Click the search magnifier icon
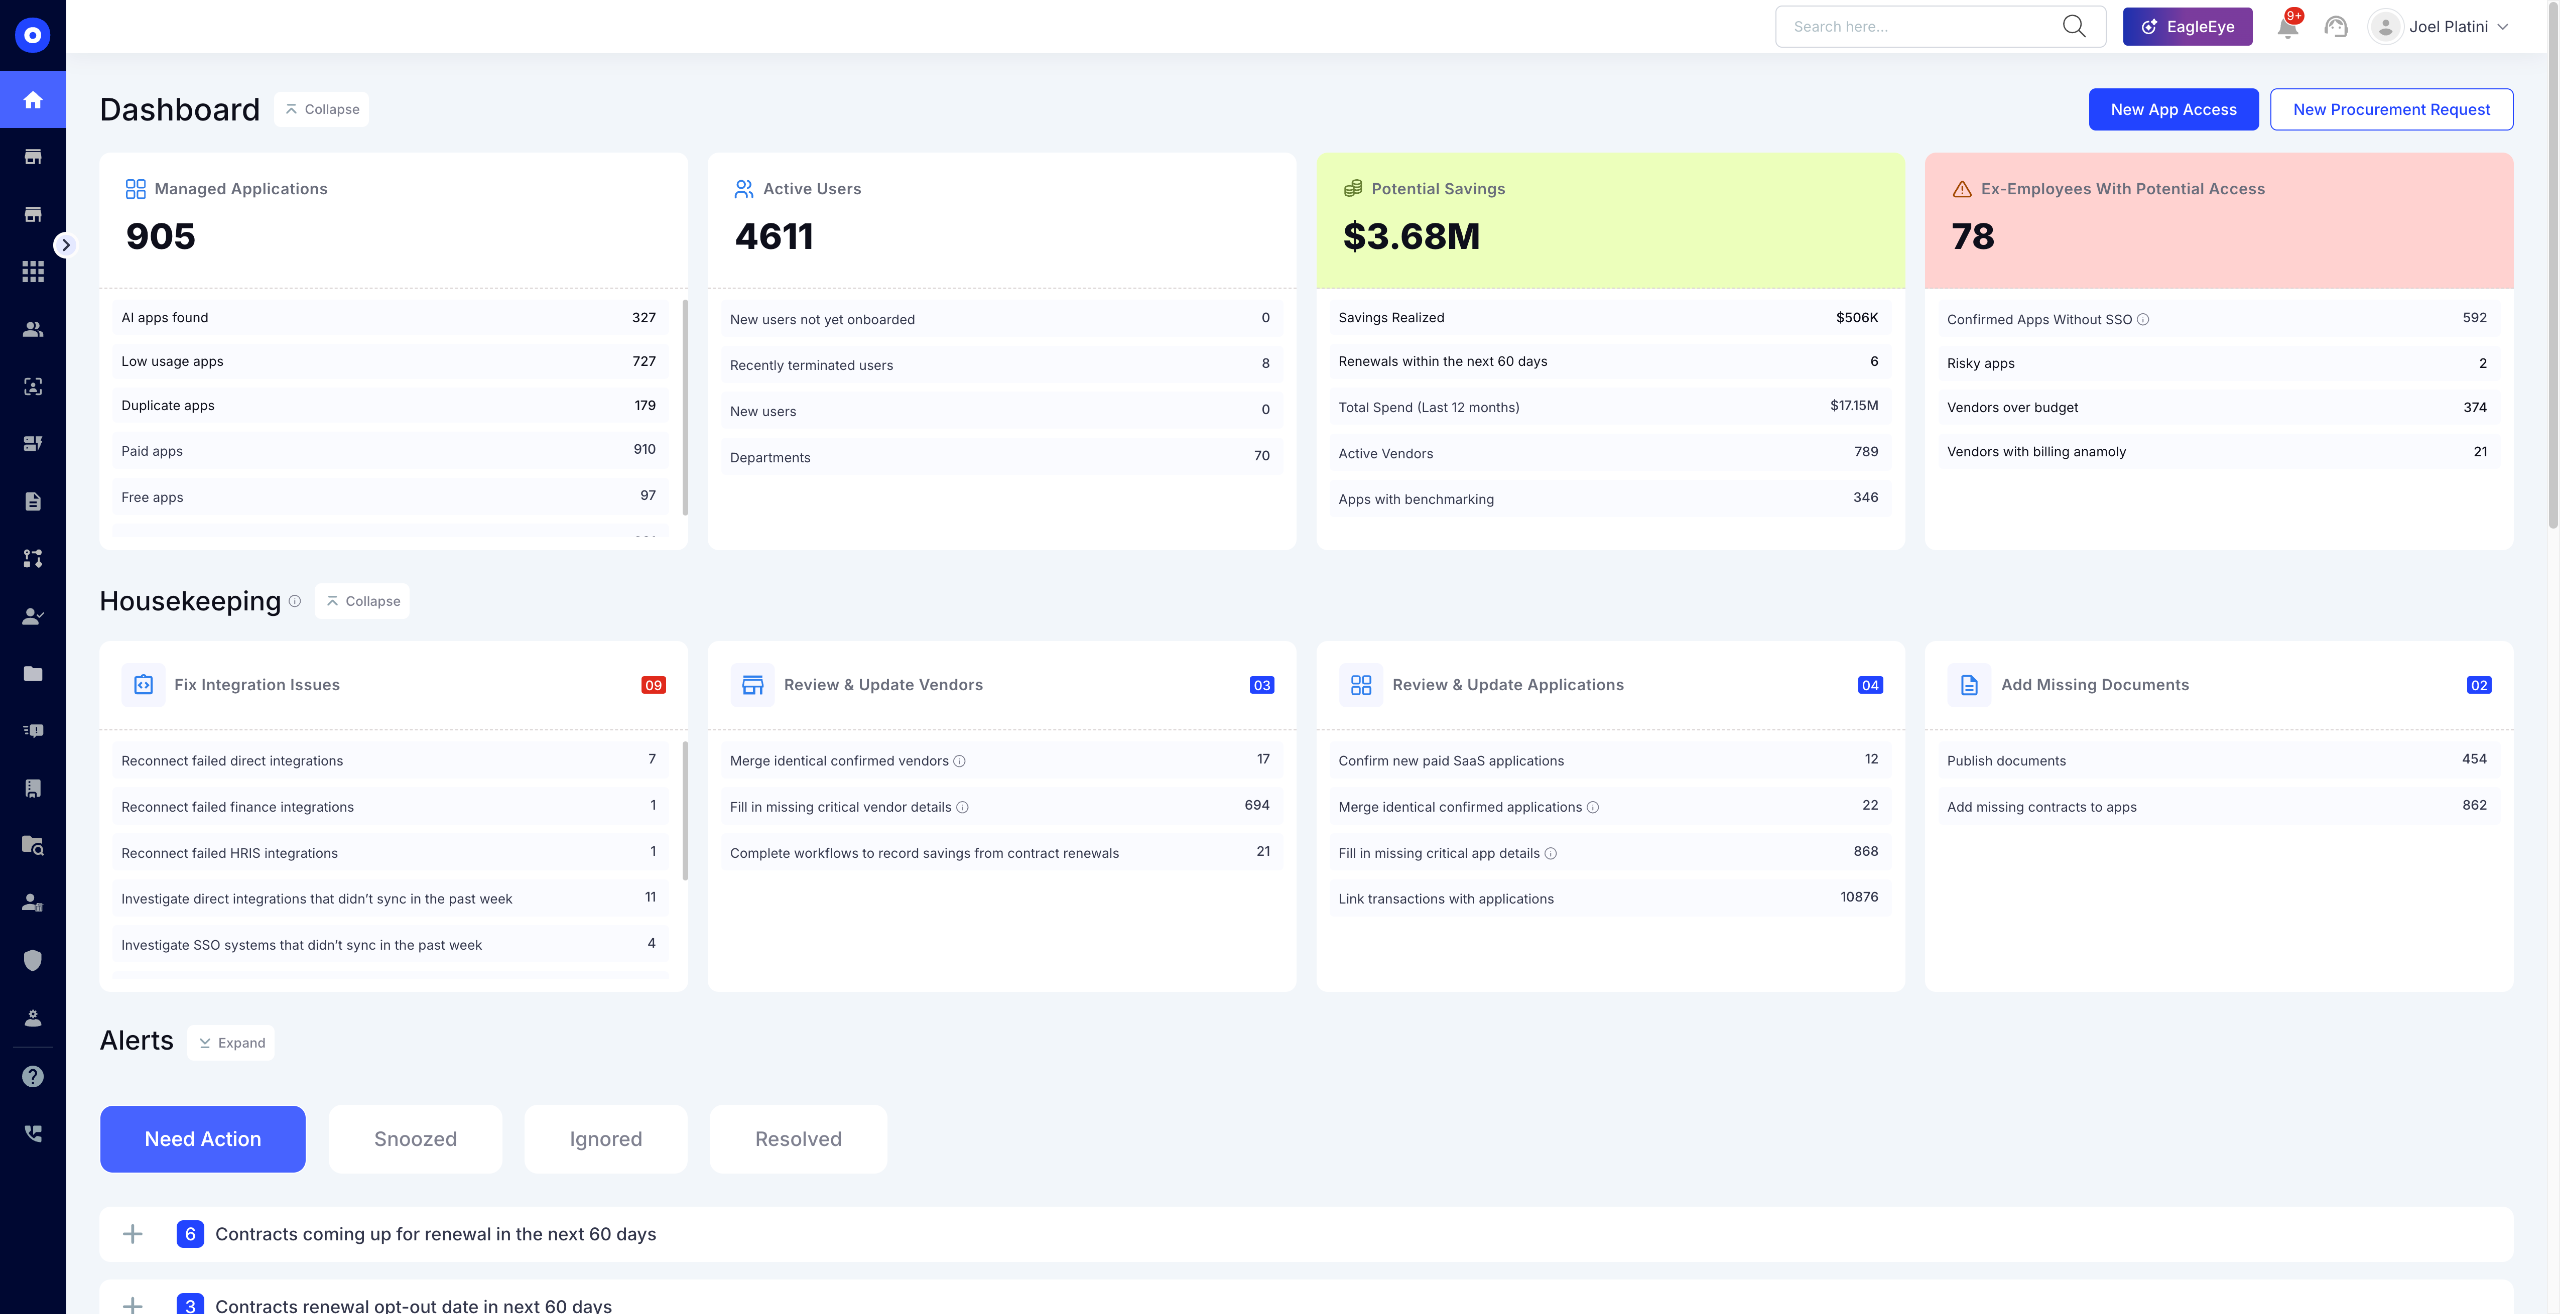The image size is (2560, 1314). point(2074,27)
